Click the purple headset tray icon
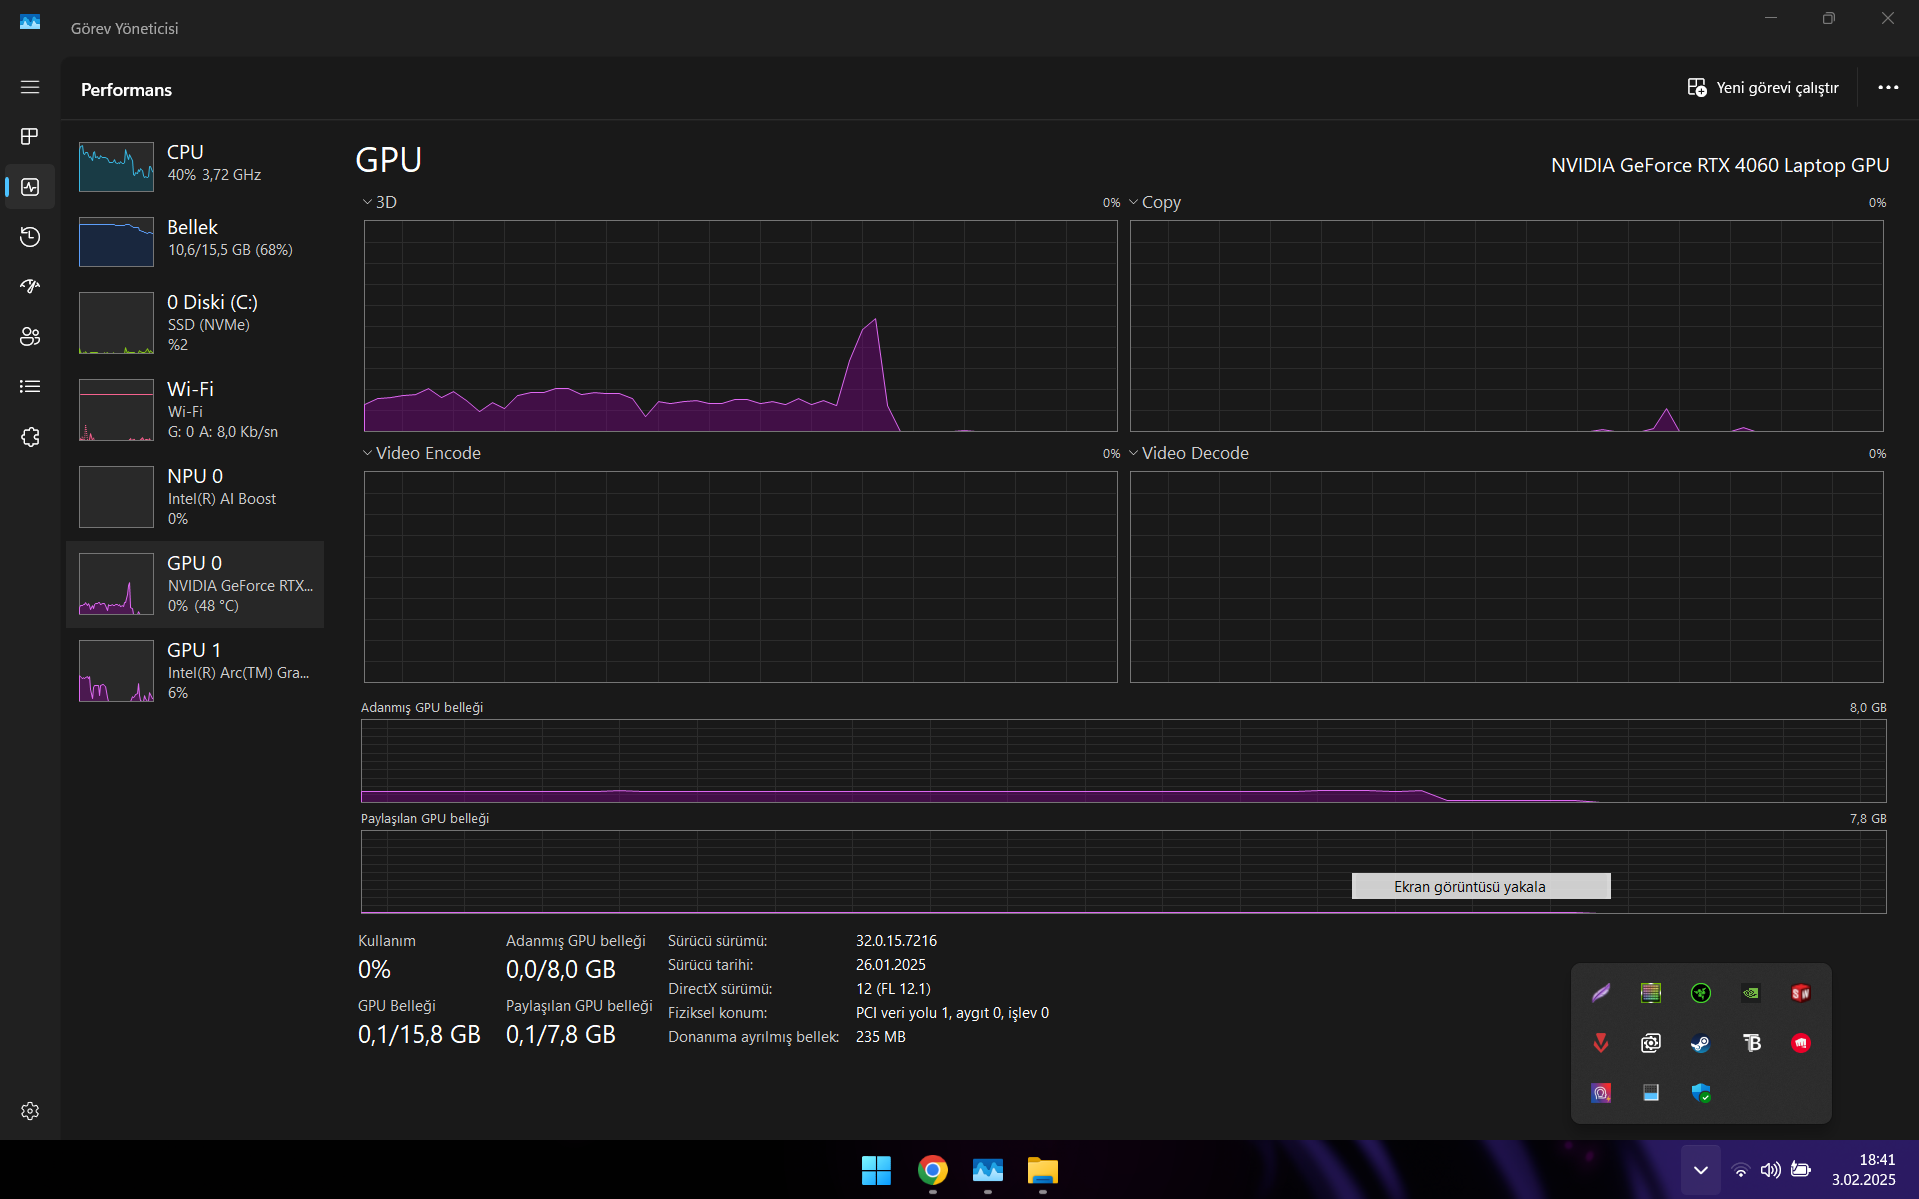The height and width of the screenshot is (1199, 1919). point(1601,1093)
